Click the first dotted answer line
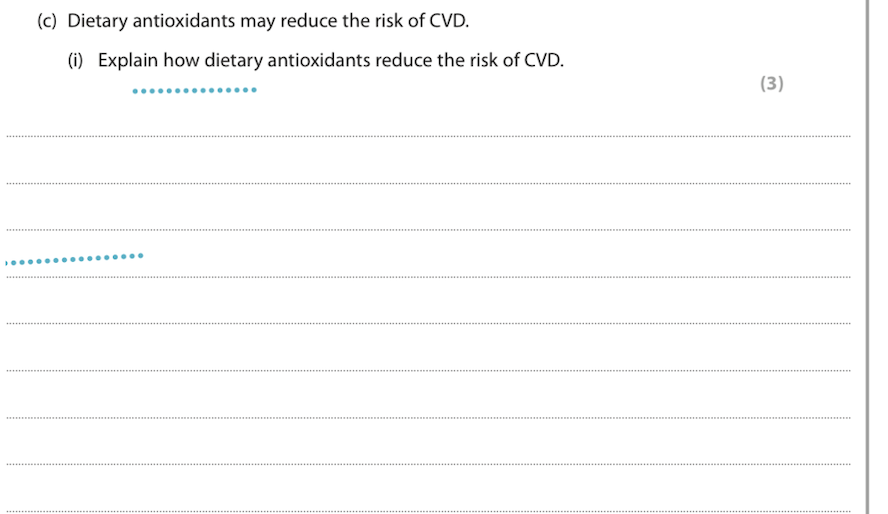This screenshot has height=514, width=888. (x=428, y=136)
